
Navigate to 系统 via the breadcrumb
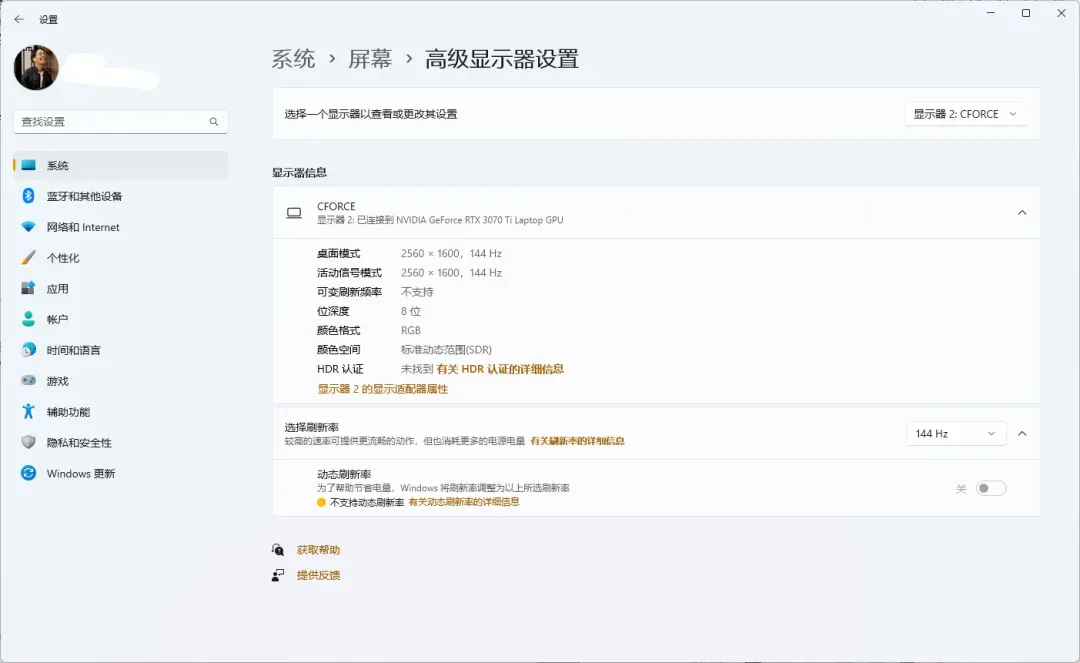pyautogui.click(x=293, y=59)
